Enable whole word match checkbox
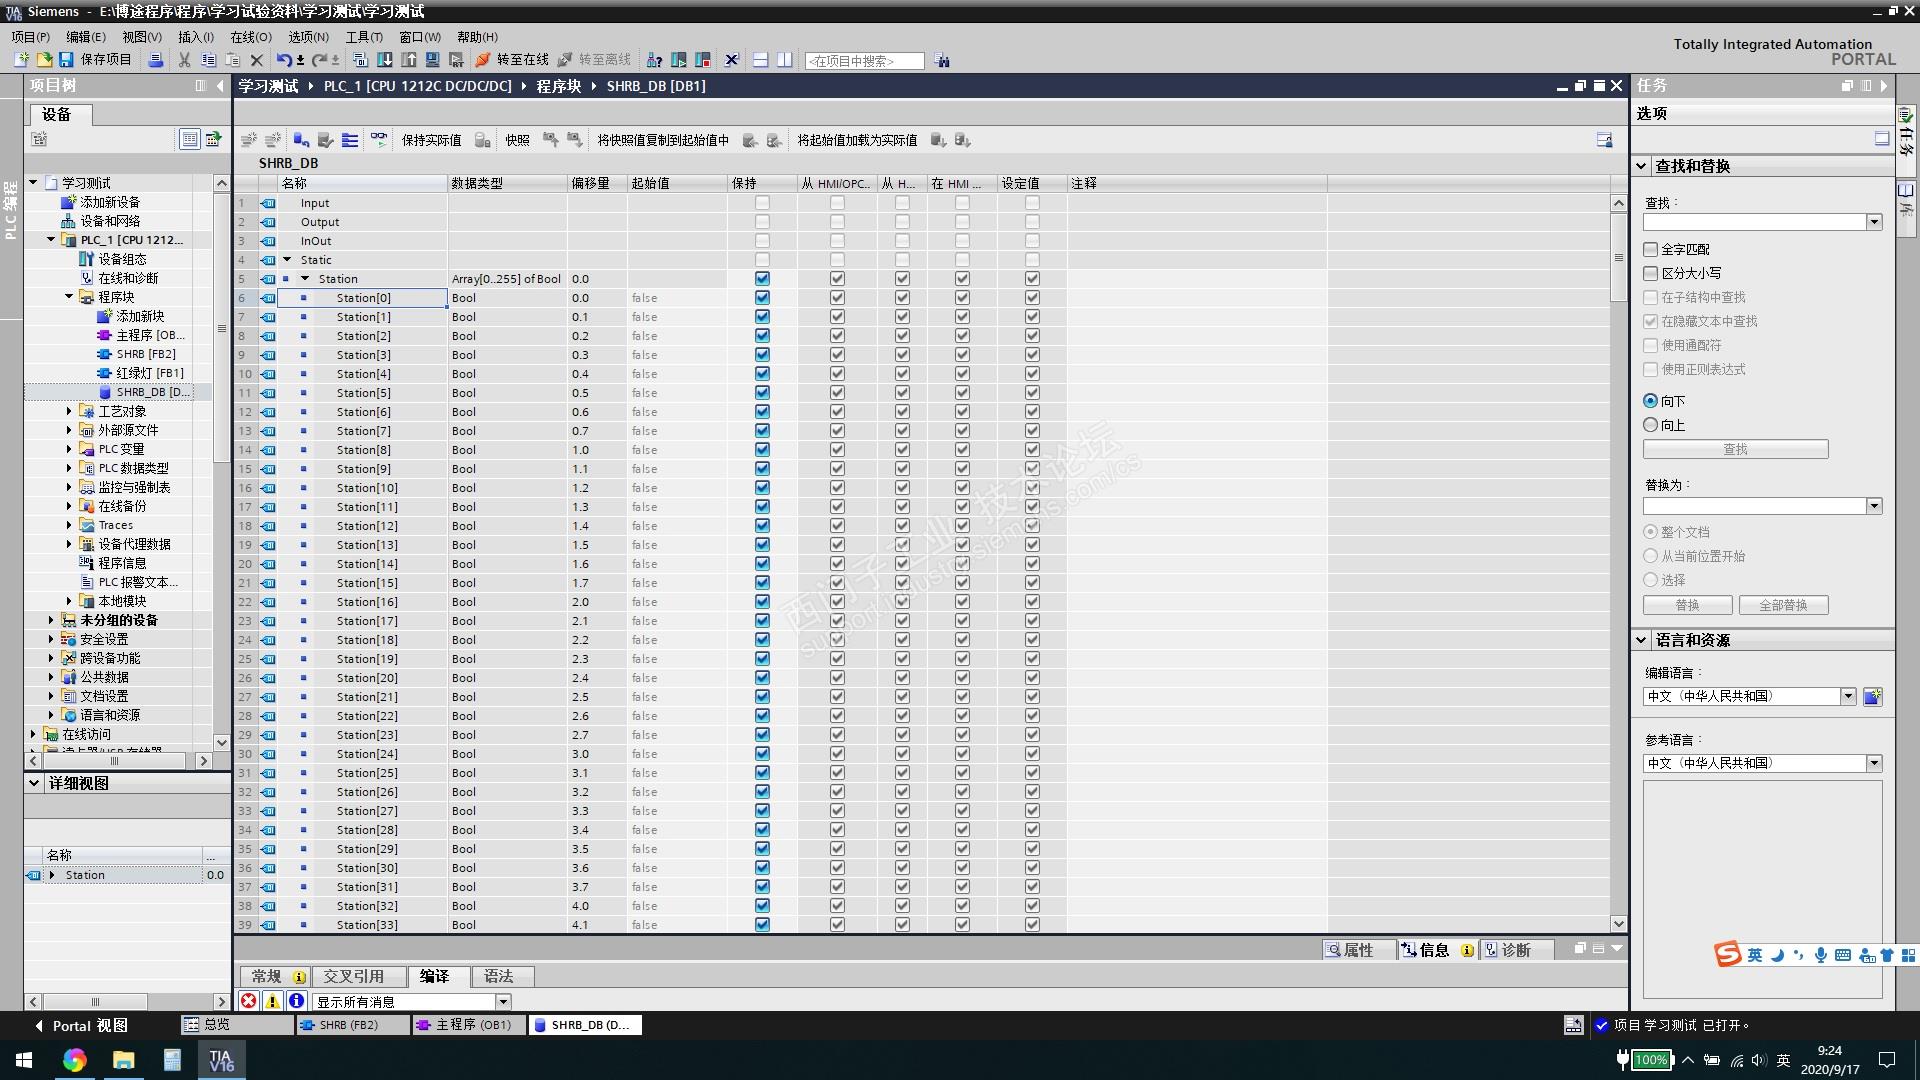The height and width of the screenshot is (1080, 1920). pos(1651,249)
